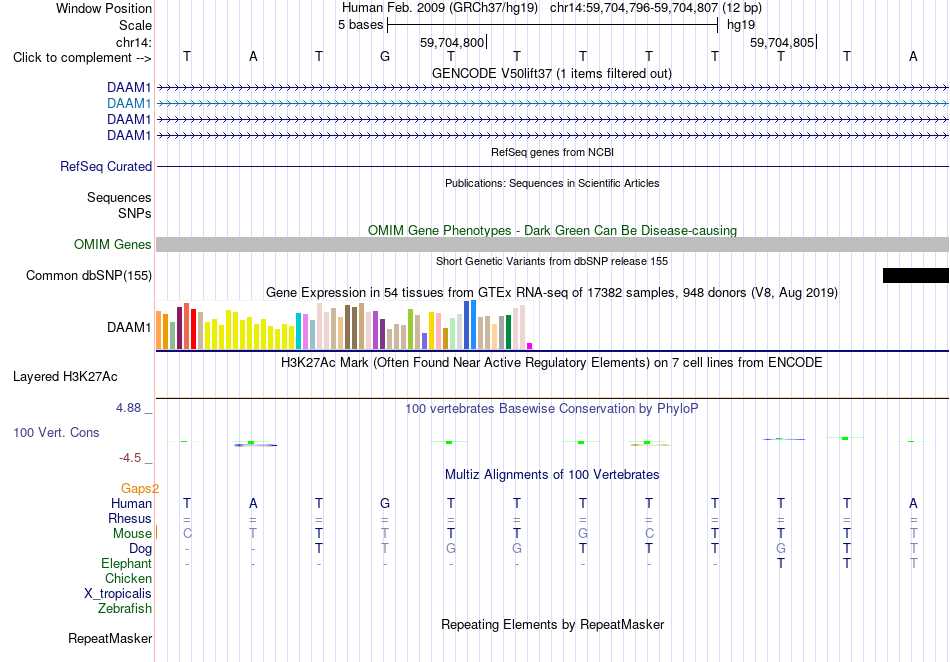Click the "Layered H3K27Ac" track label
This screenshot has height=662, width=950.
tap(65, 376)
